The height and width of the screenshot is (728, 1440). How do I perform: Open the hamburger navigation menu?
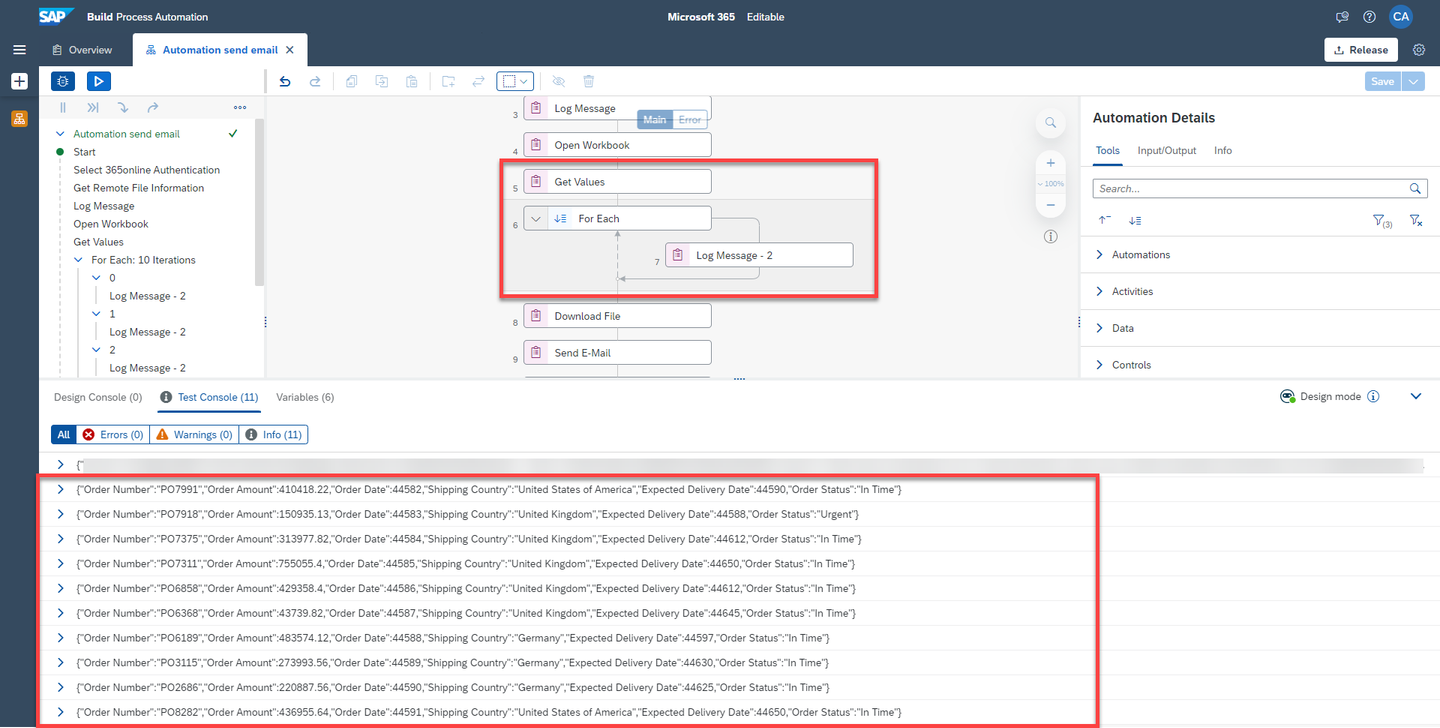(x=19, y=50)
